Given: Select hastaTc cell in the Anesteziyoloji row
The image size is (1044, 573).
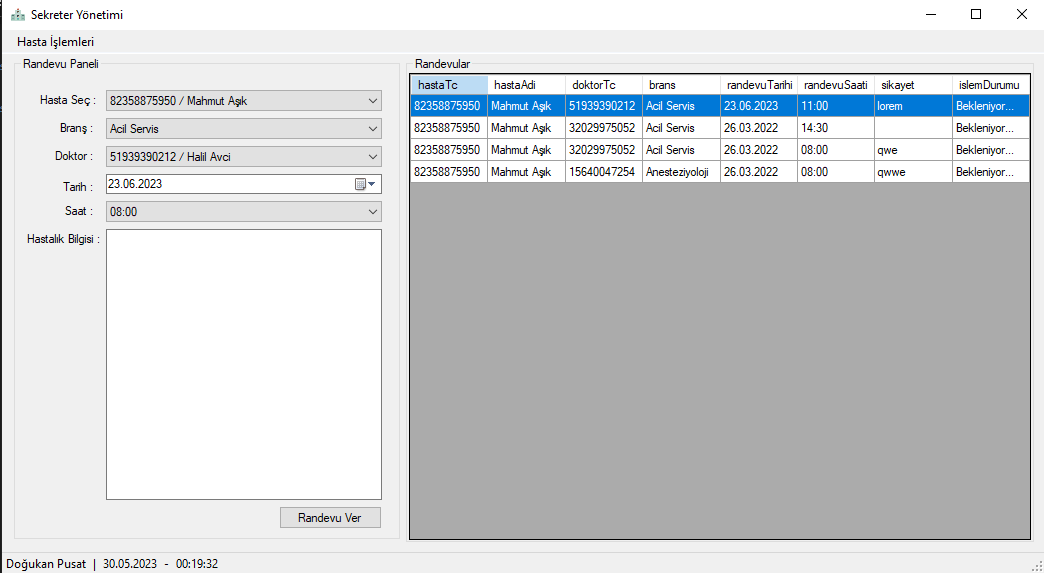Looking at the screenshot, I should 449,172.
